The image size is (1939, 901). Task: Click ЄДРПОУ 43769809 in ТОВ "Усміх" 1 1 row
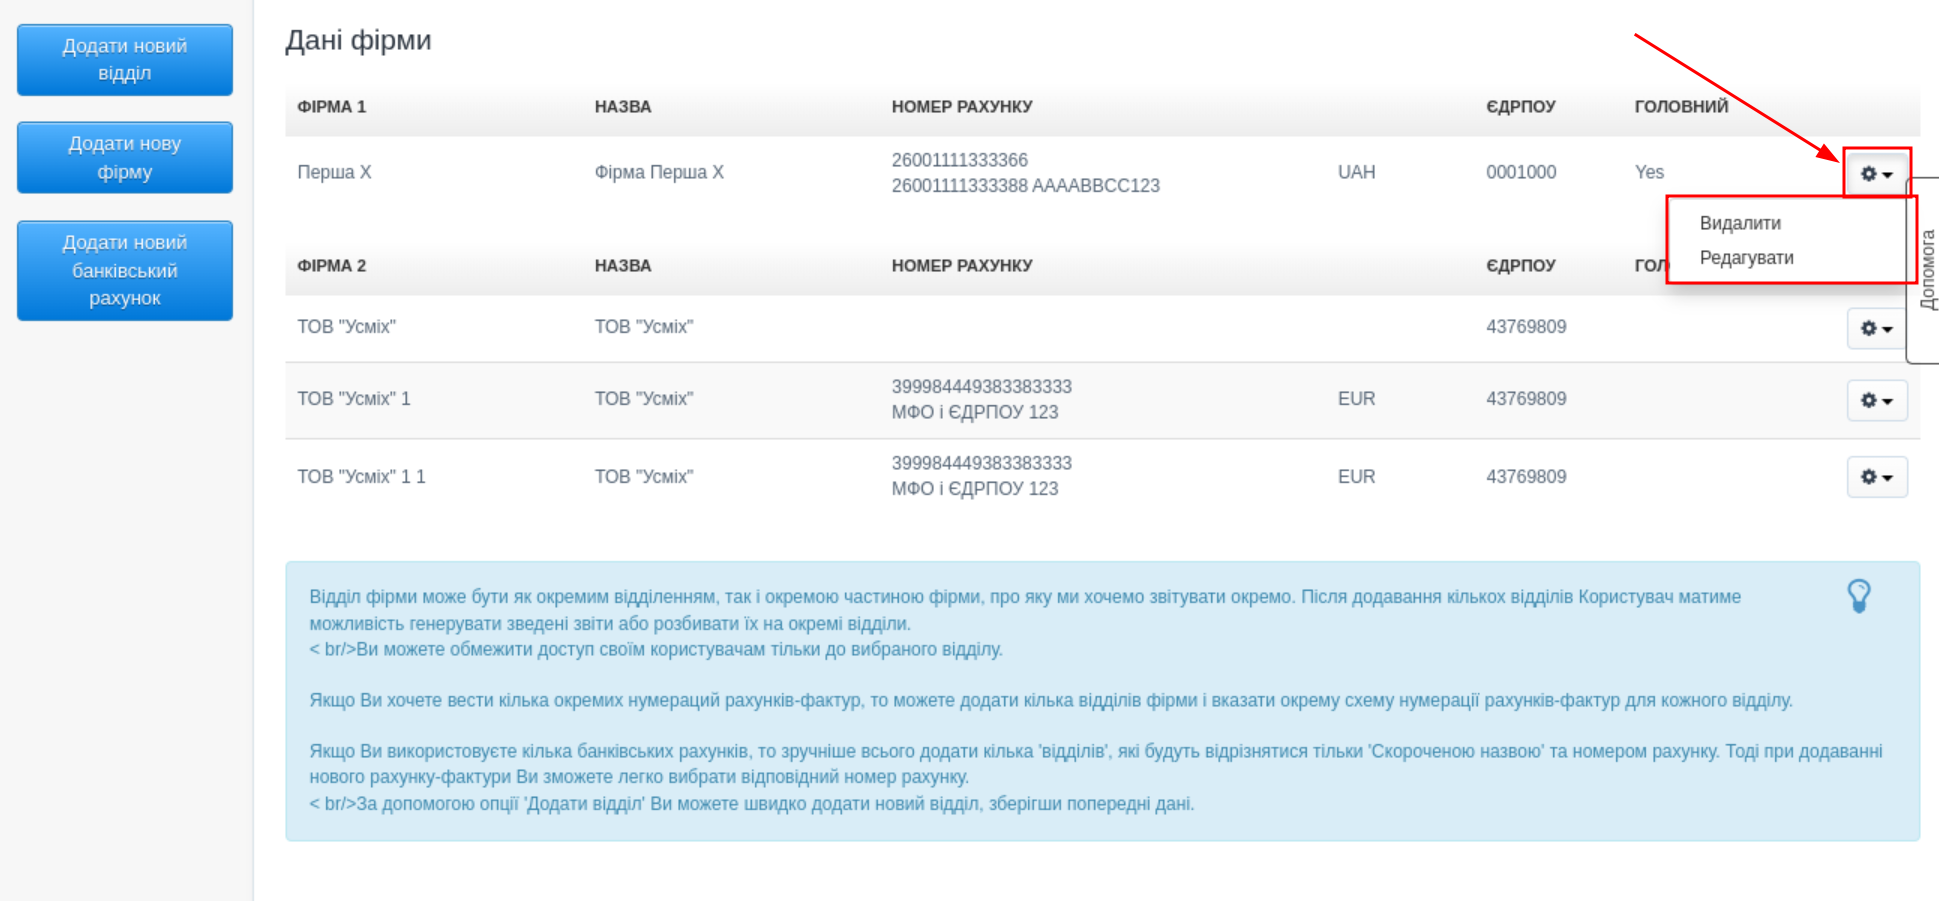pyautogui.click(x=1526, y=477)
